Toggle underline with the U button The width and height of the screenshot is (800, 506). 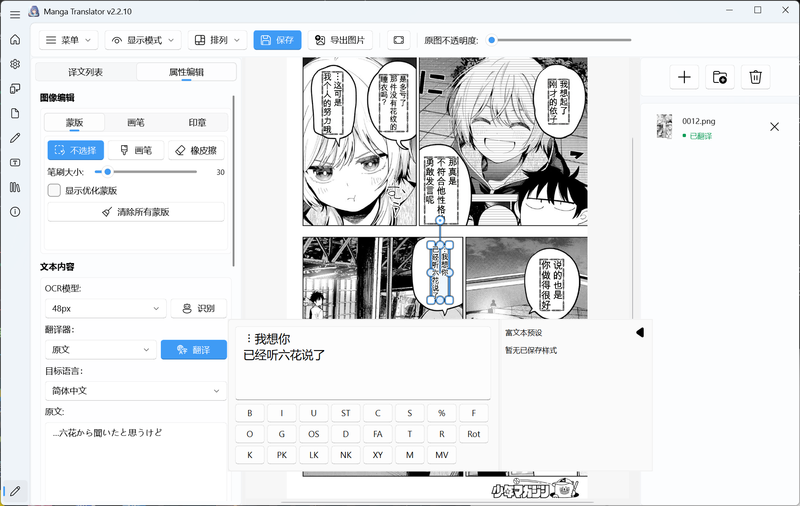pos(313,413)
